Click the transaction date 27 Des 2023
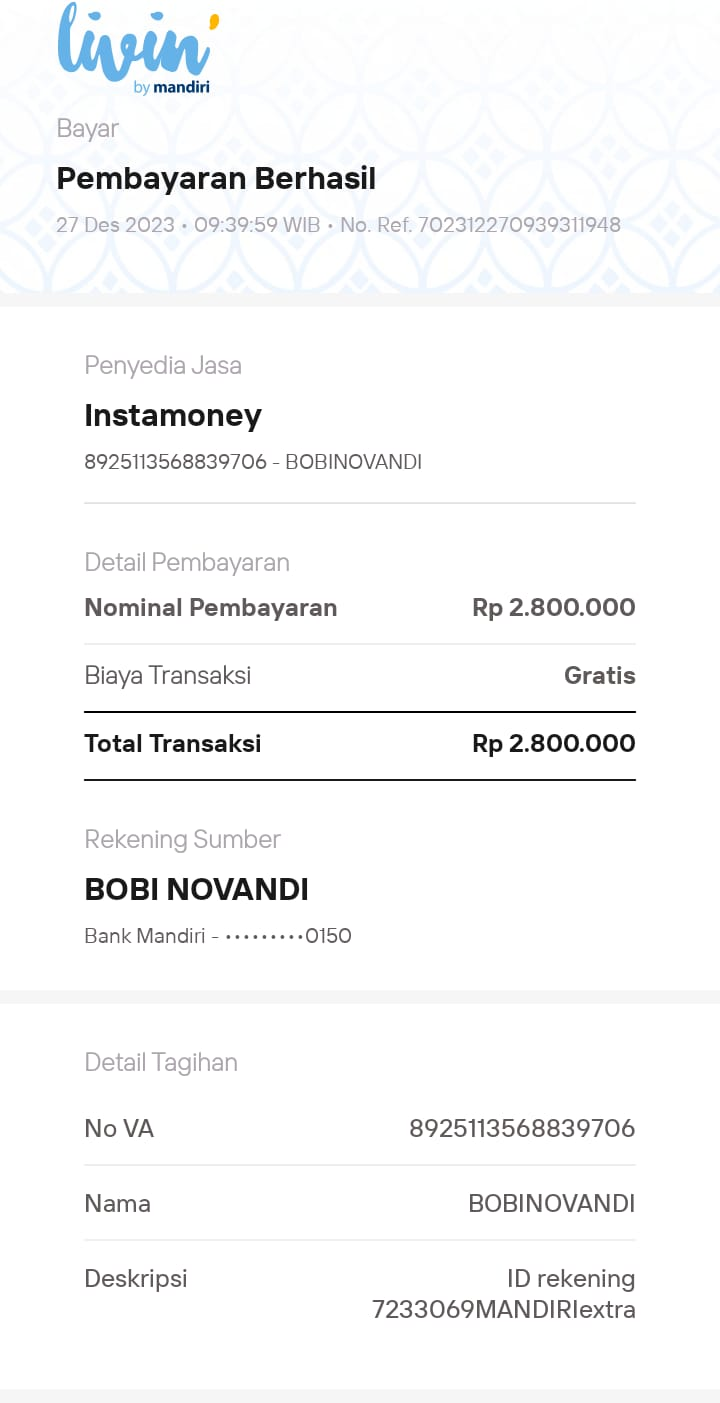Image resolution: width=720 pixels, height=1403 pixels. (115, 225)
